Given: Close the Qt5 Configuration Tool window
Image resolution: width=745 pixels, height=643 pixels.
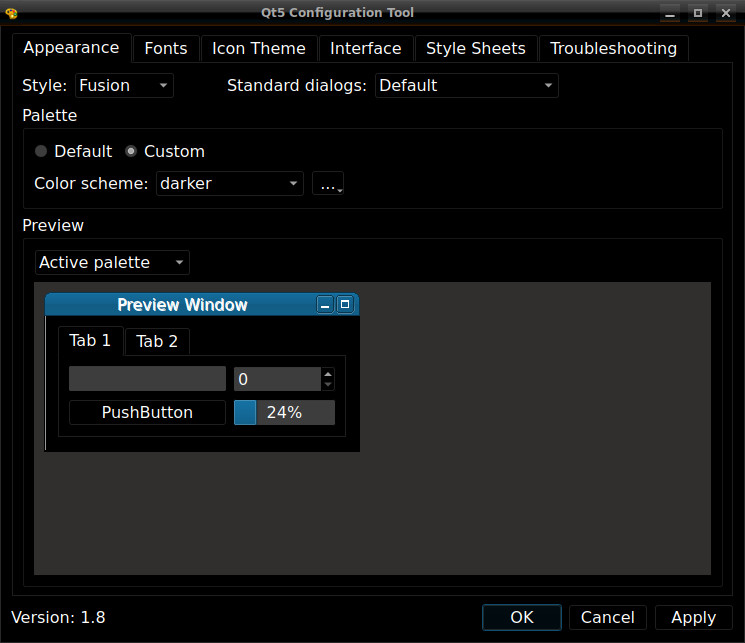Looking at the screenshot, I should (x=726, y=13).
